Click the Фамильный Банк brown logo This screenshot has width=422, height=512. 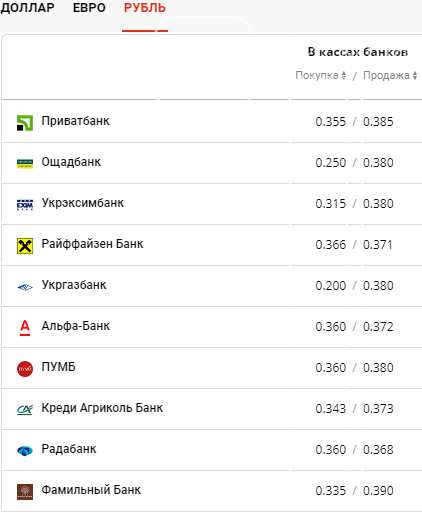click(x=25, y=492)
